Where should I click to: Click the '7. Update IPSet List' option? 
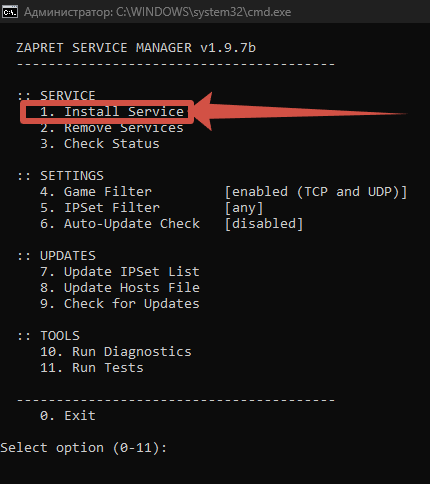coord(120,272)
